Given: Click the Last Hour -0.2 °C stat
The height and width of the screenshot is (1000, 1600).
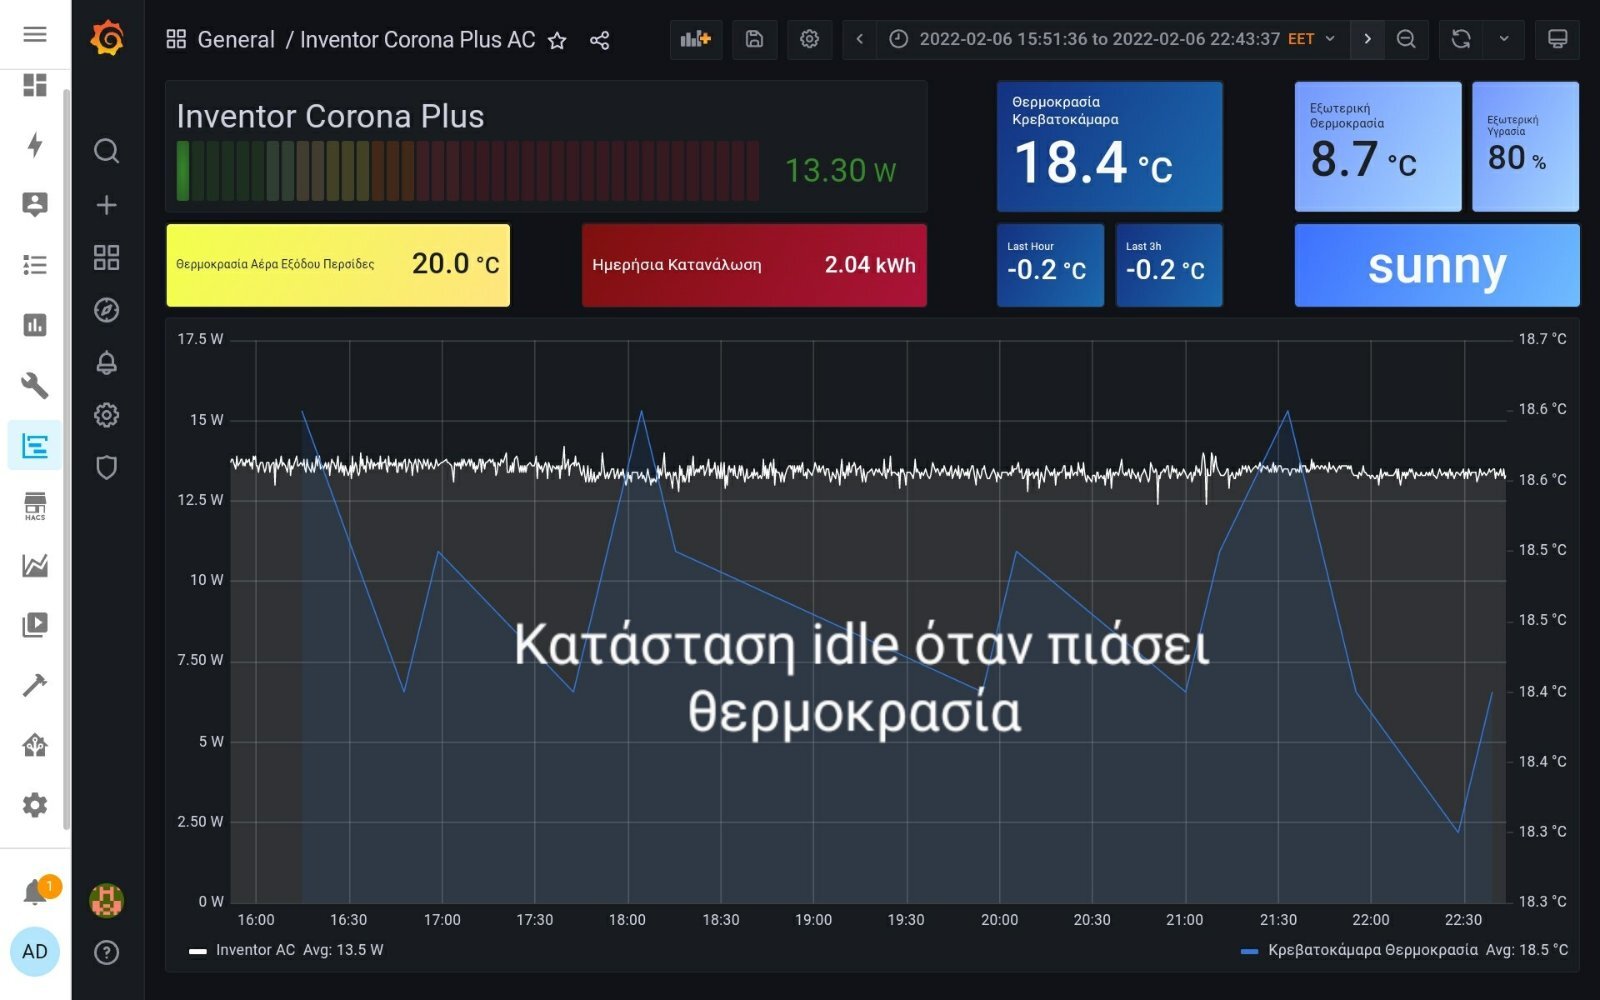Looking at the screenshot, I should [x=1050, y=265].
